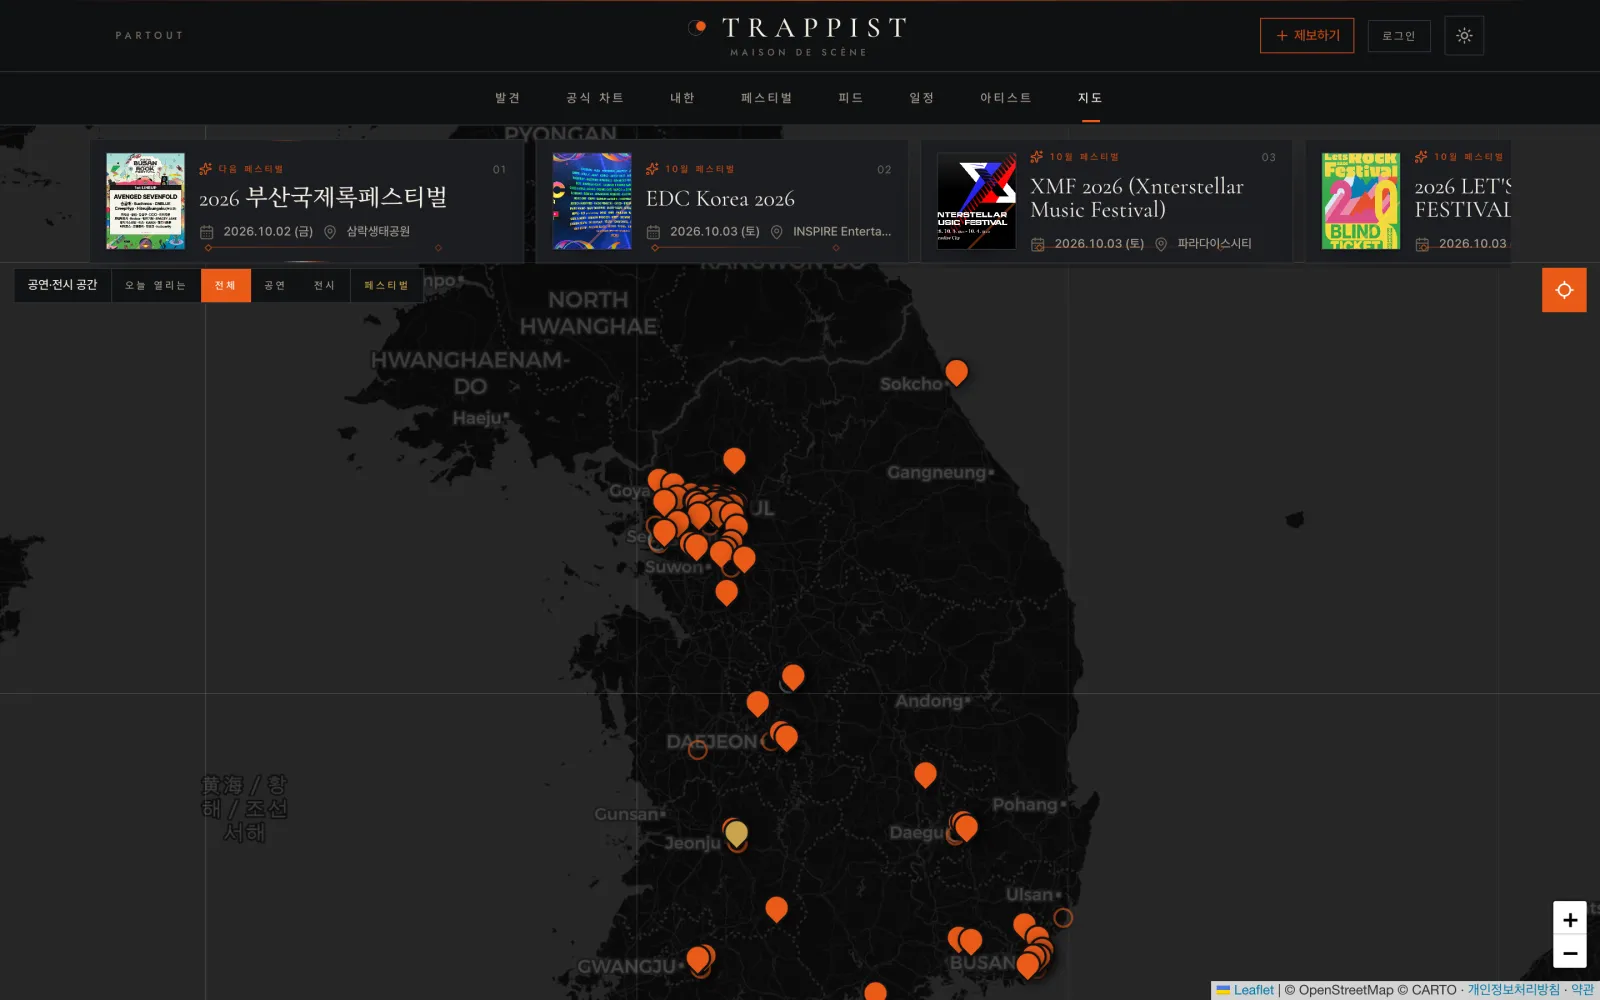The image size is (1600, 1000).
Task: Toggle the light/dark theme sun icon
Action: pyautogui.click(x=1464, y=36)
